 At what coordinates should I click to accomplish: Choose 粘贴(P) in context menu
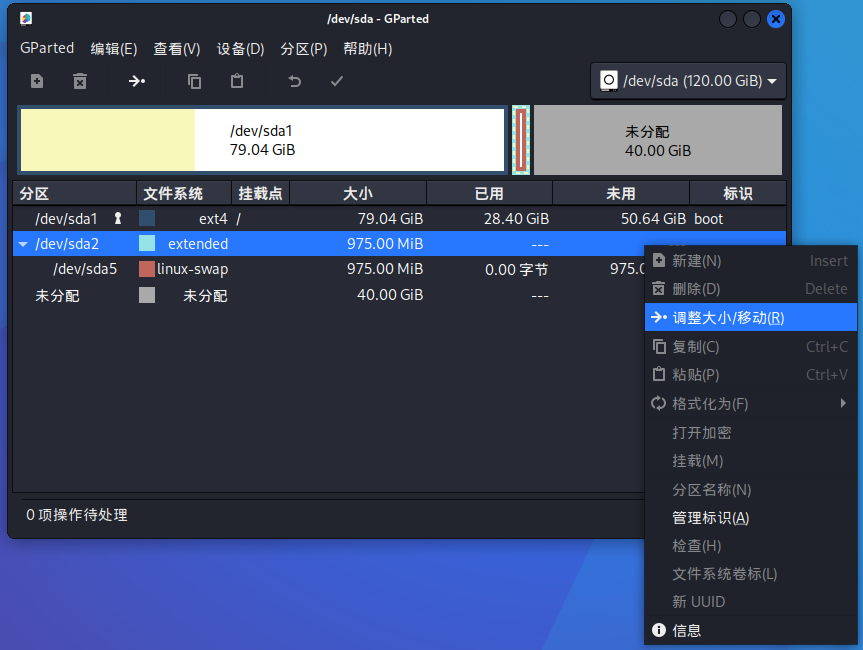[x=751, y=375]
